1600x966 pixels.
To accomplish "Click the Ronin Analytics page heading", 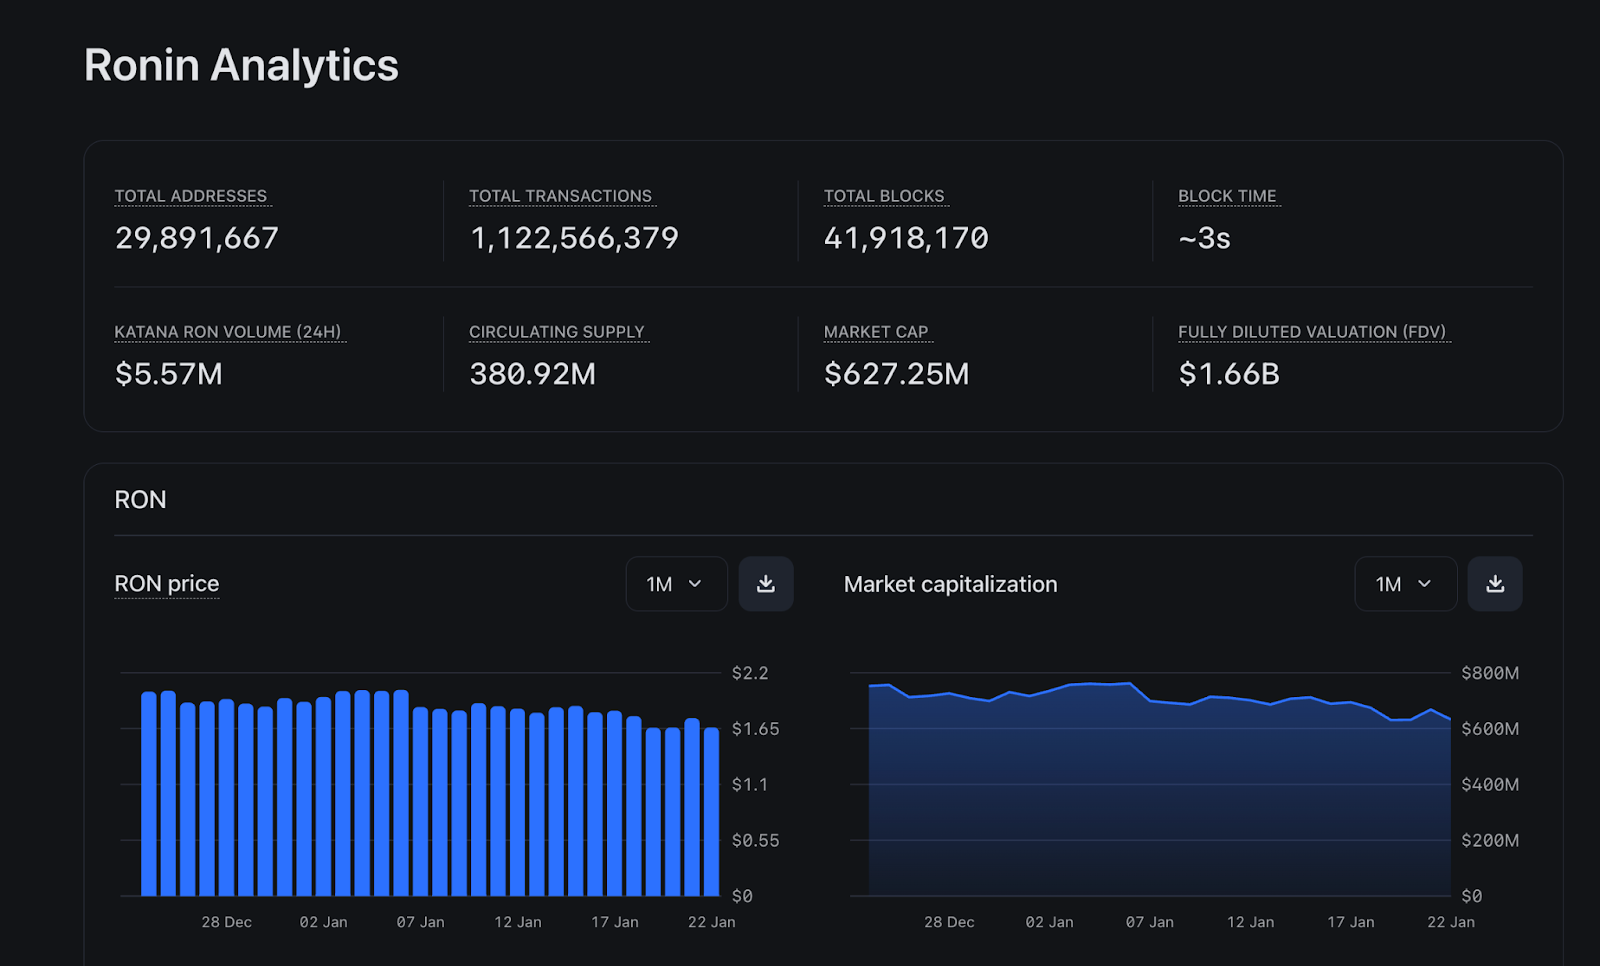I will pyautogui.click(x=241, y=66).
